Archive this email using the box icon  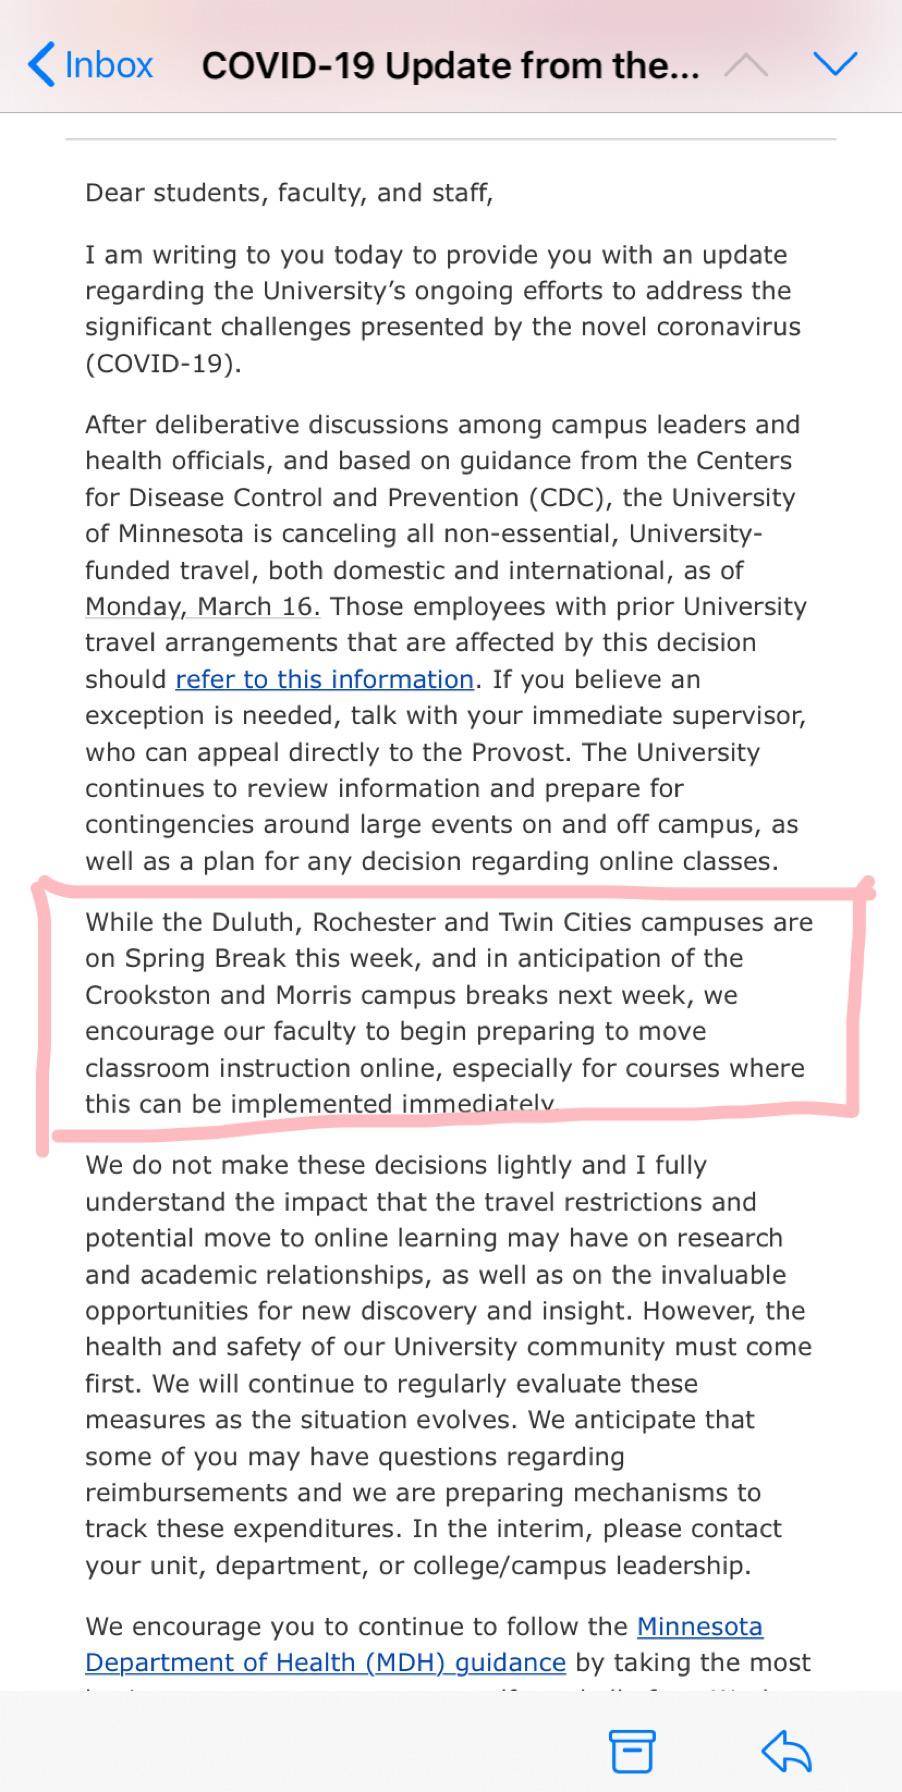click(632, 1751)
